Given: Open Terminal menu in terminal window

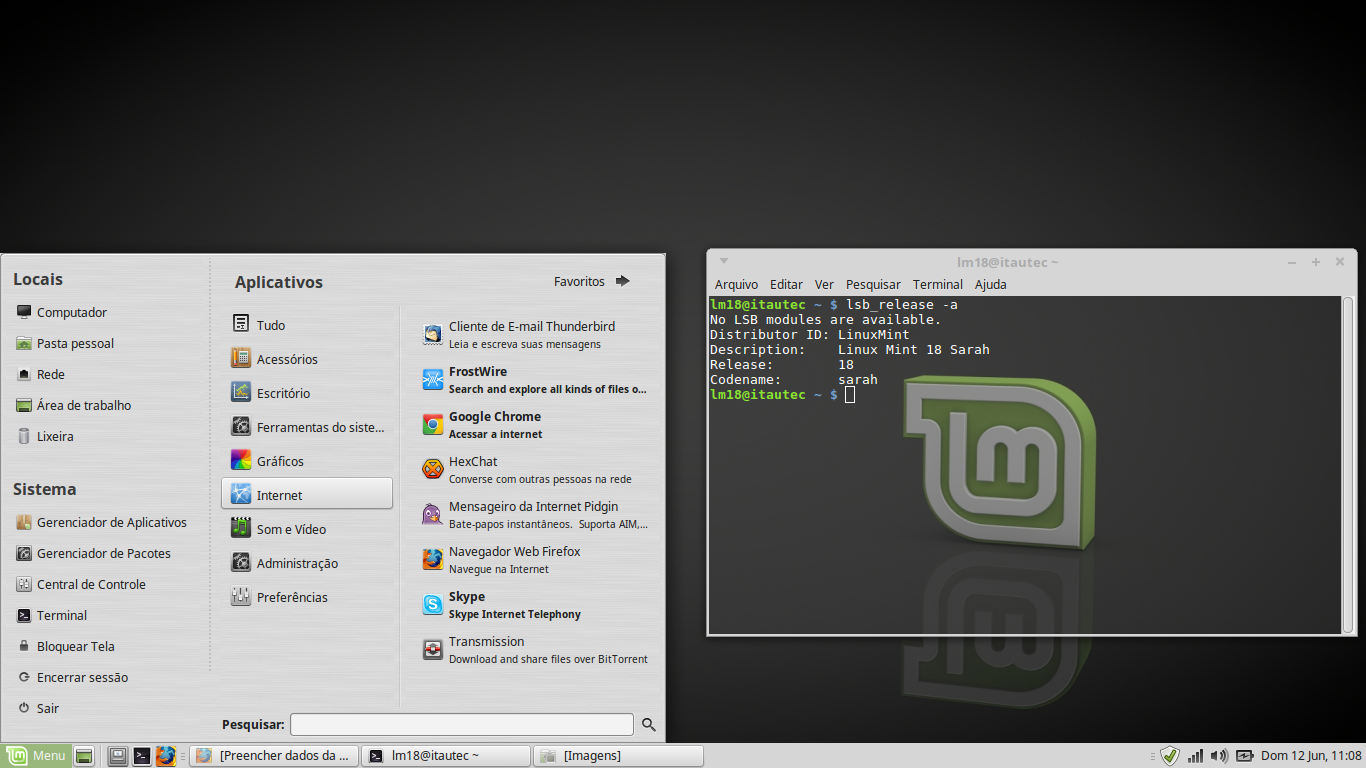Looking at the screenshot, I should [938, 284].
